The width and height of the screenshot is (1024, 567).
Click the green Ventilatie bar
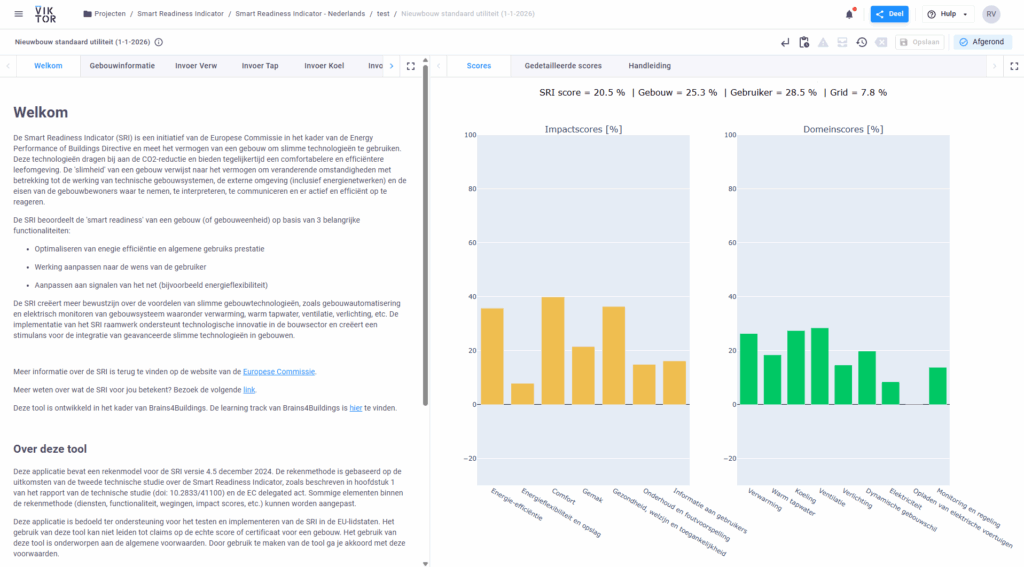820,366
